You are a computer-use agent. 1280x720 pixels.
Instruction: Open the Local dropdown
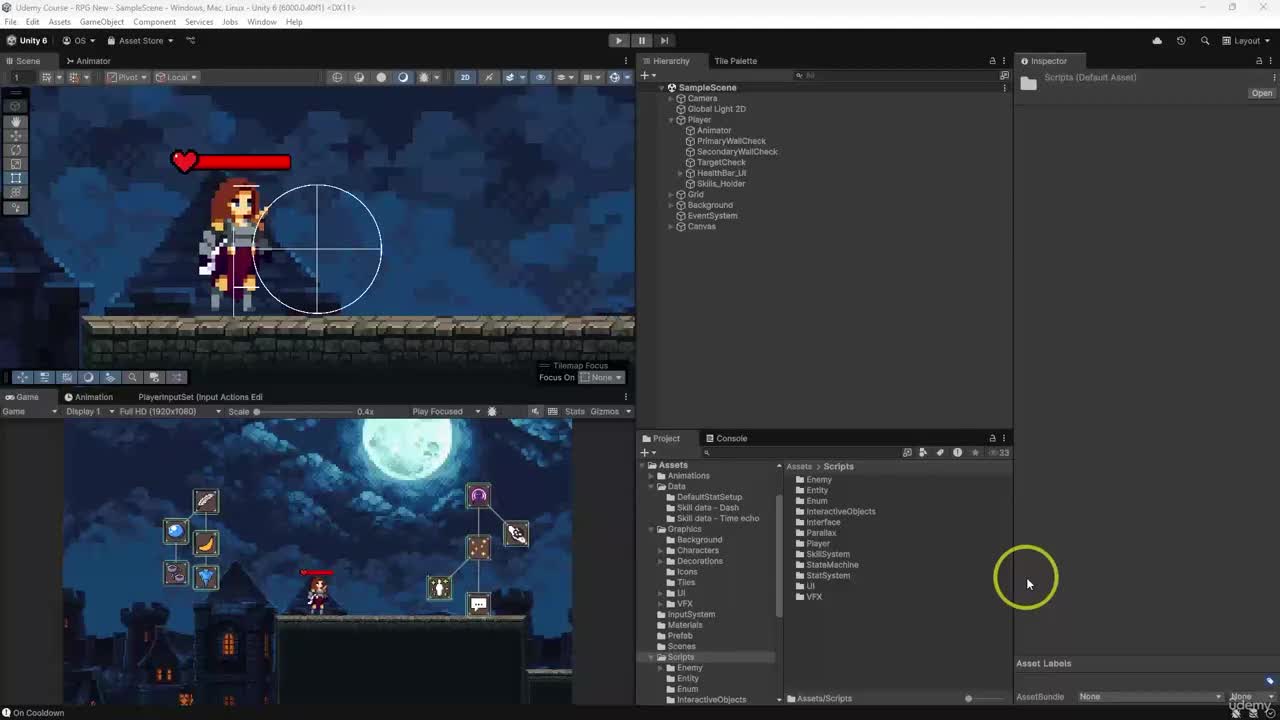click(x=176, y=77)
